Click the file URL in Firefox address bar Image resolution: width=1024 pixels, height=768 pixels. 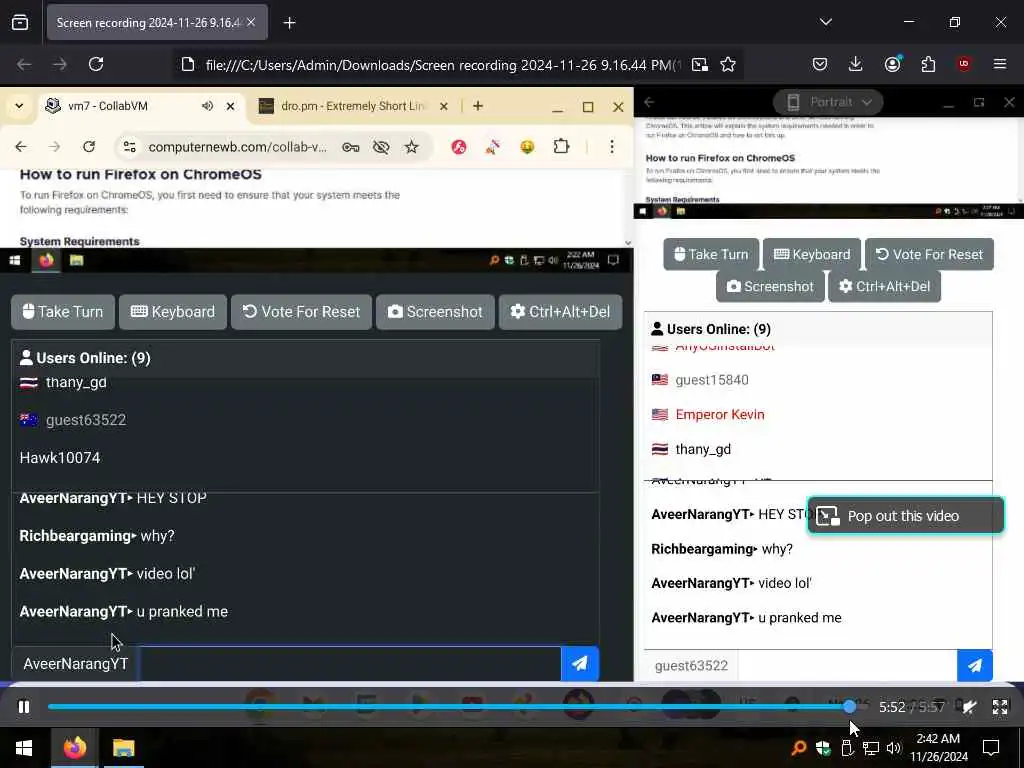coord(443,65)
